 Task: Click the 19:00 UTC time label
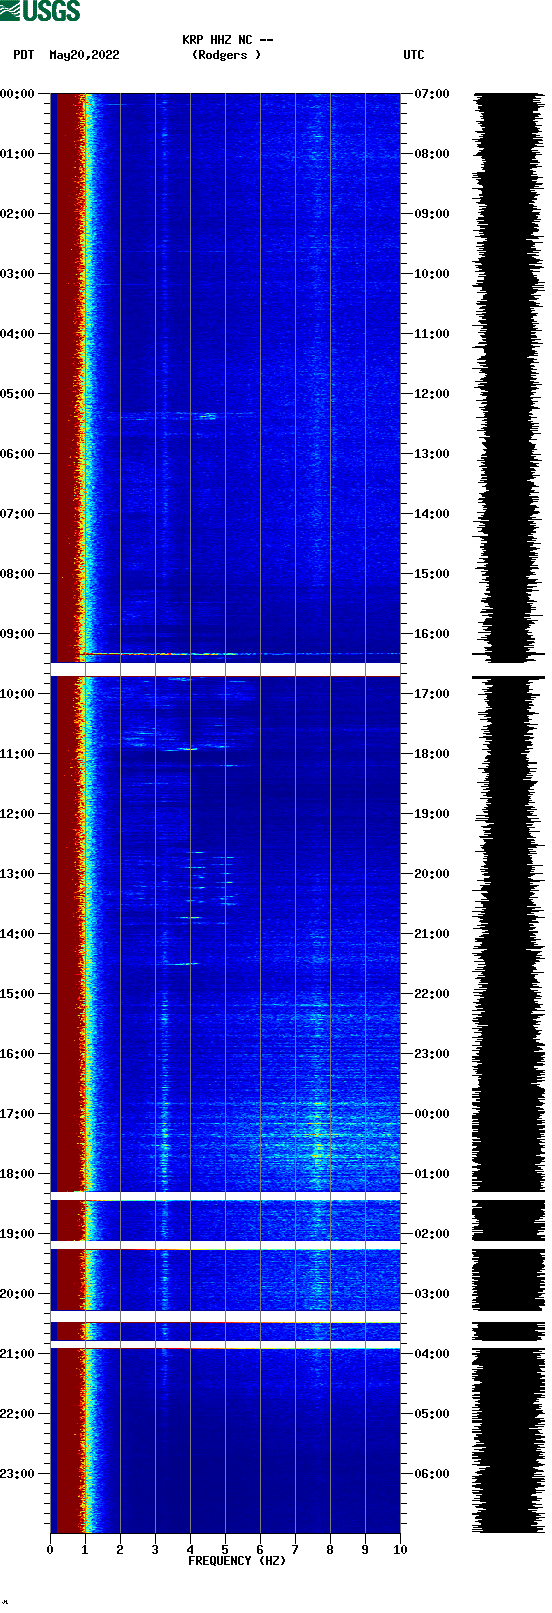point(432,814)
